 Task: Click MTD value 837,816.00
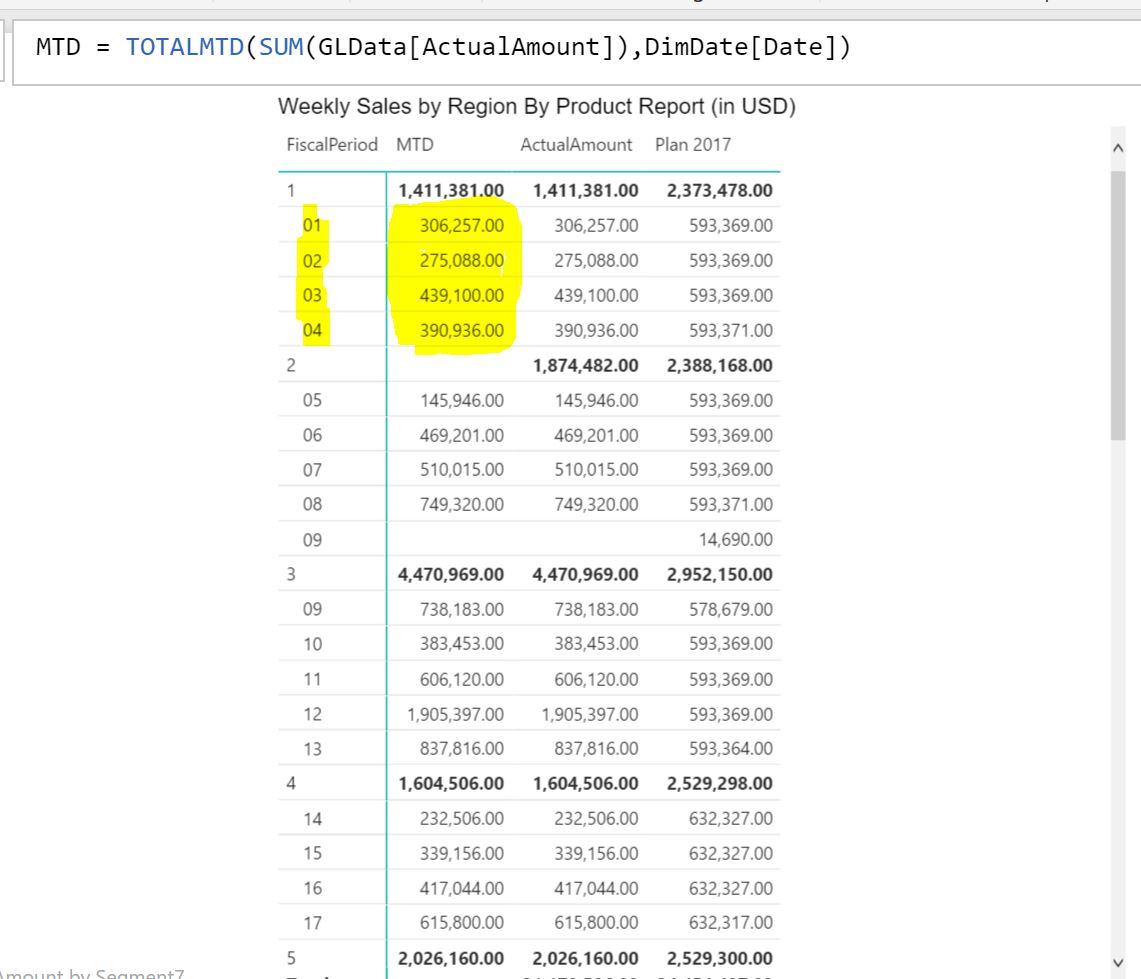pyautogui.click(x=461, y=748)
